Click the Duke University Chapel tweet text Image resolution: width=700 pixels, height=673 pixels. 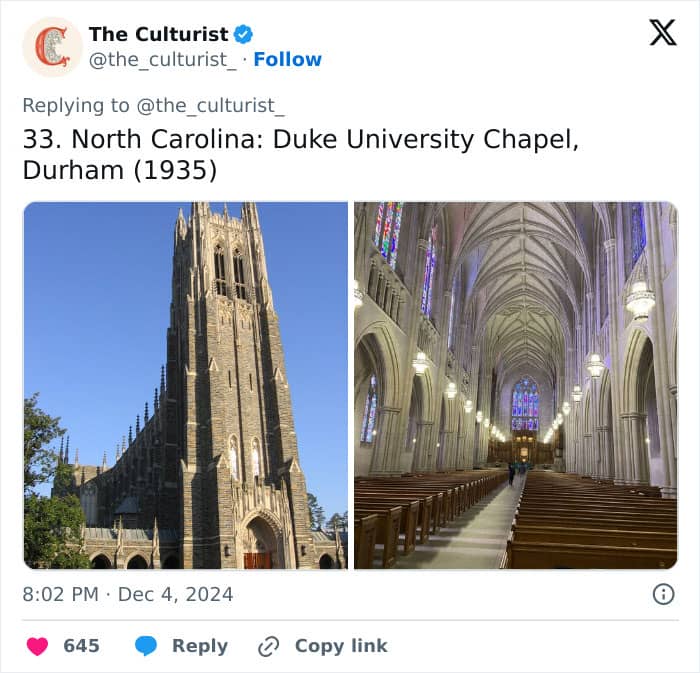coord(300,154)
